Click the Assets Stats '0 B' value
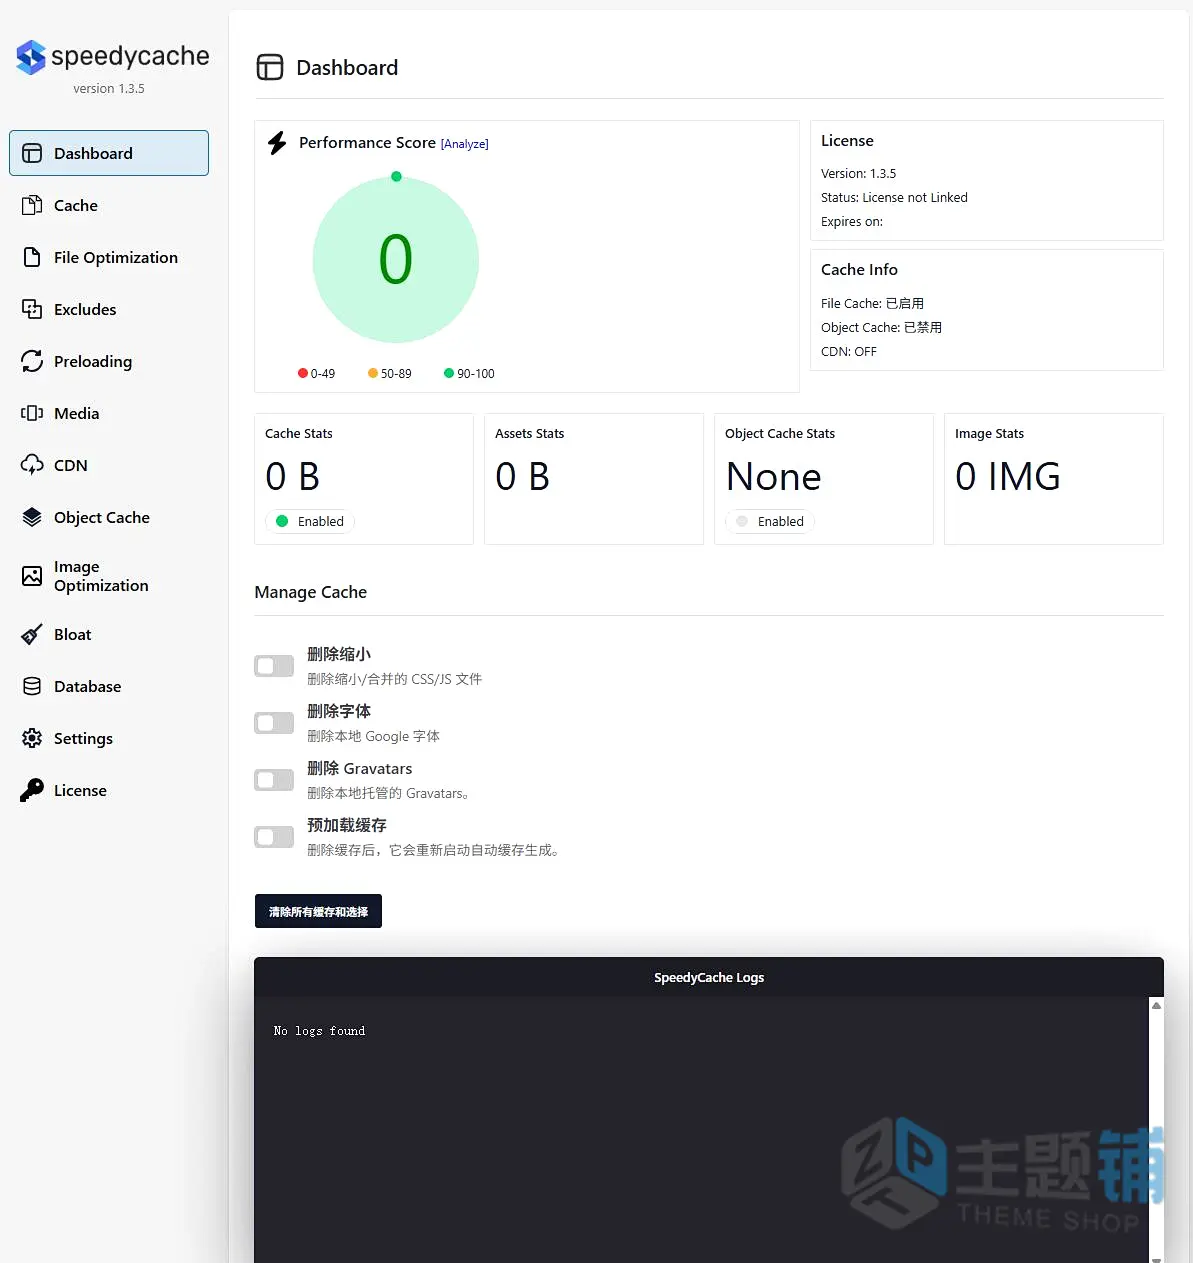The width and height of the screenshot is (1193, 1263). click(x=523, y=477)
